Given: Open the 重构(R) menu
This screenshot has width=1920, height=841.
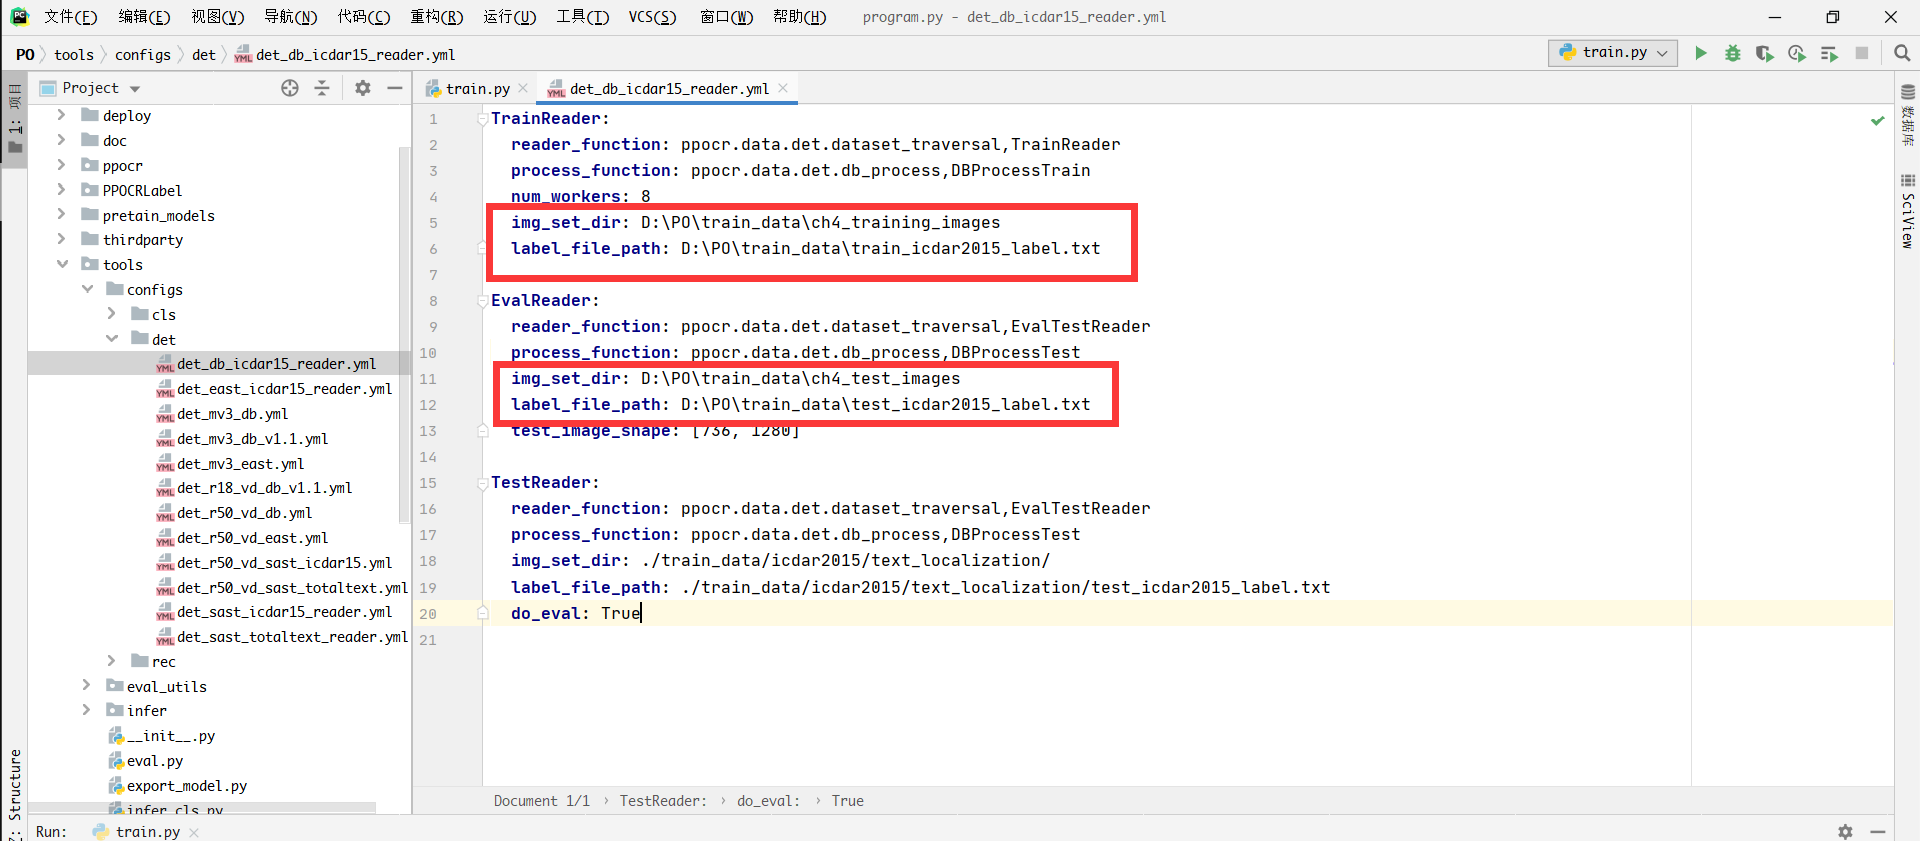Looking at the screenshot, I should tap(437, 17).
